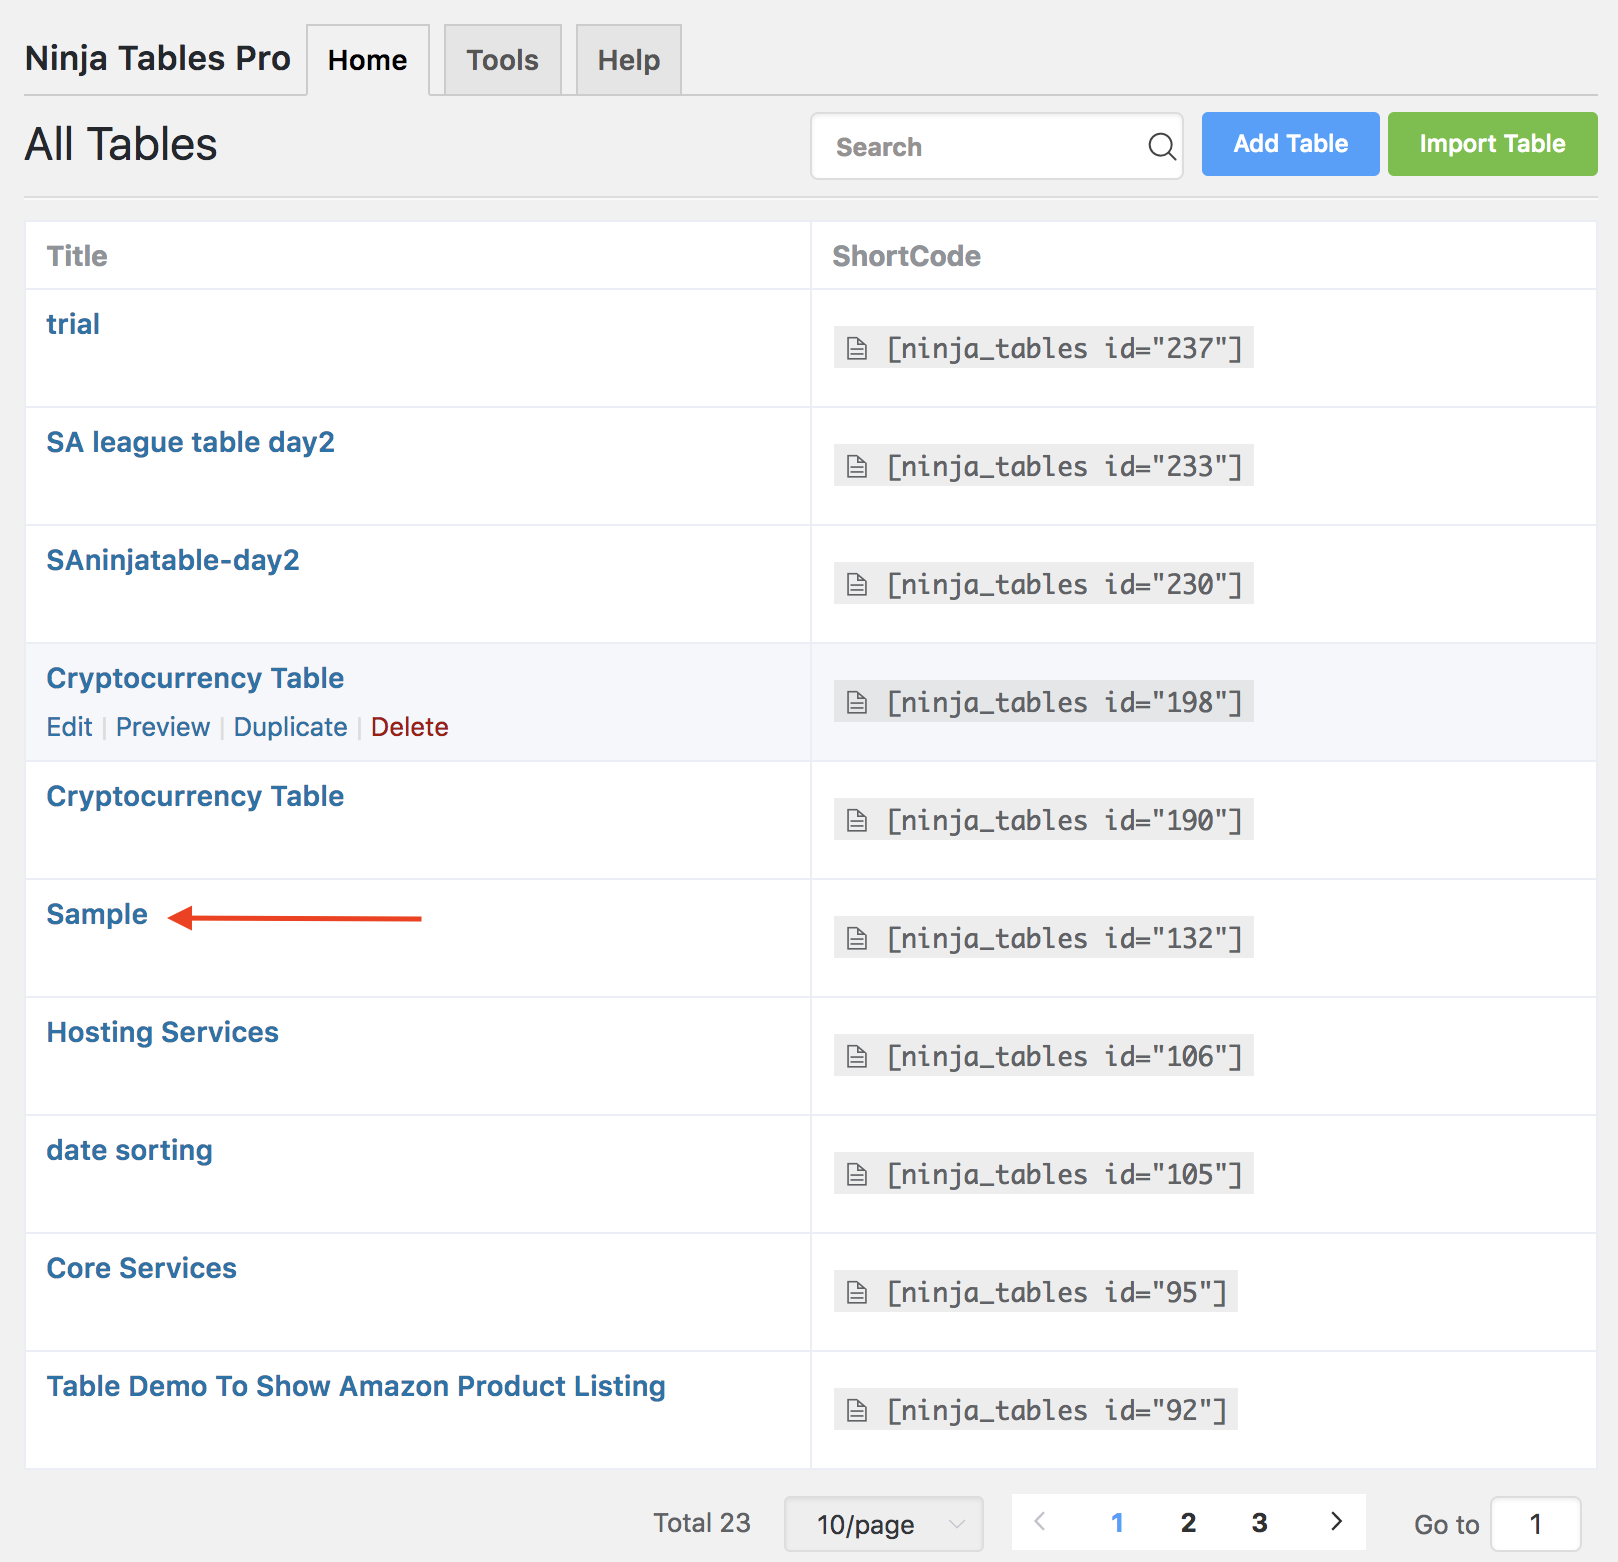This screenshot has width=1618, height=1562.
Task: Open the Core Services table
Action: click(141, 1267)
